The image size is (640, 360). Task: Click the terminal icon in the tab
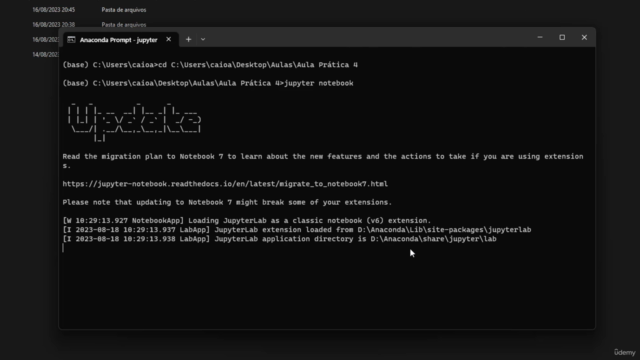click(71, 40)
